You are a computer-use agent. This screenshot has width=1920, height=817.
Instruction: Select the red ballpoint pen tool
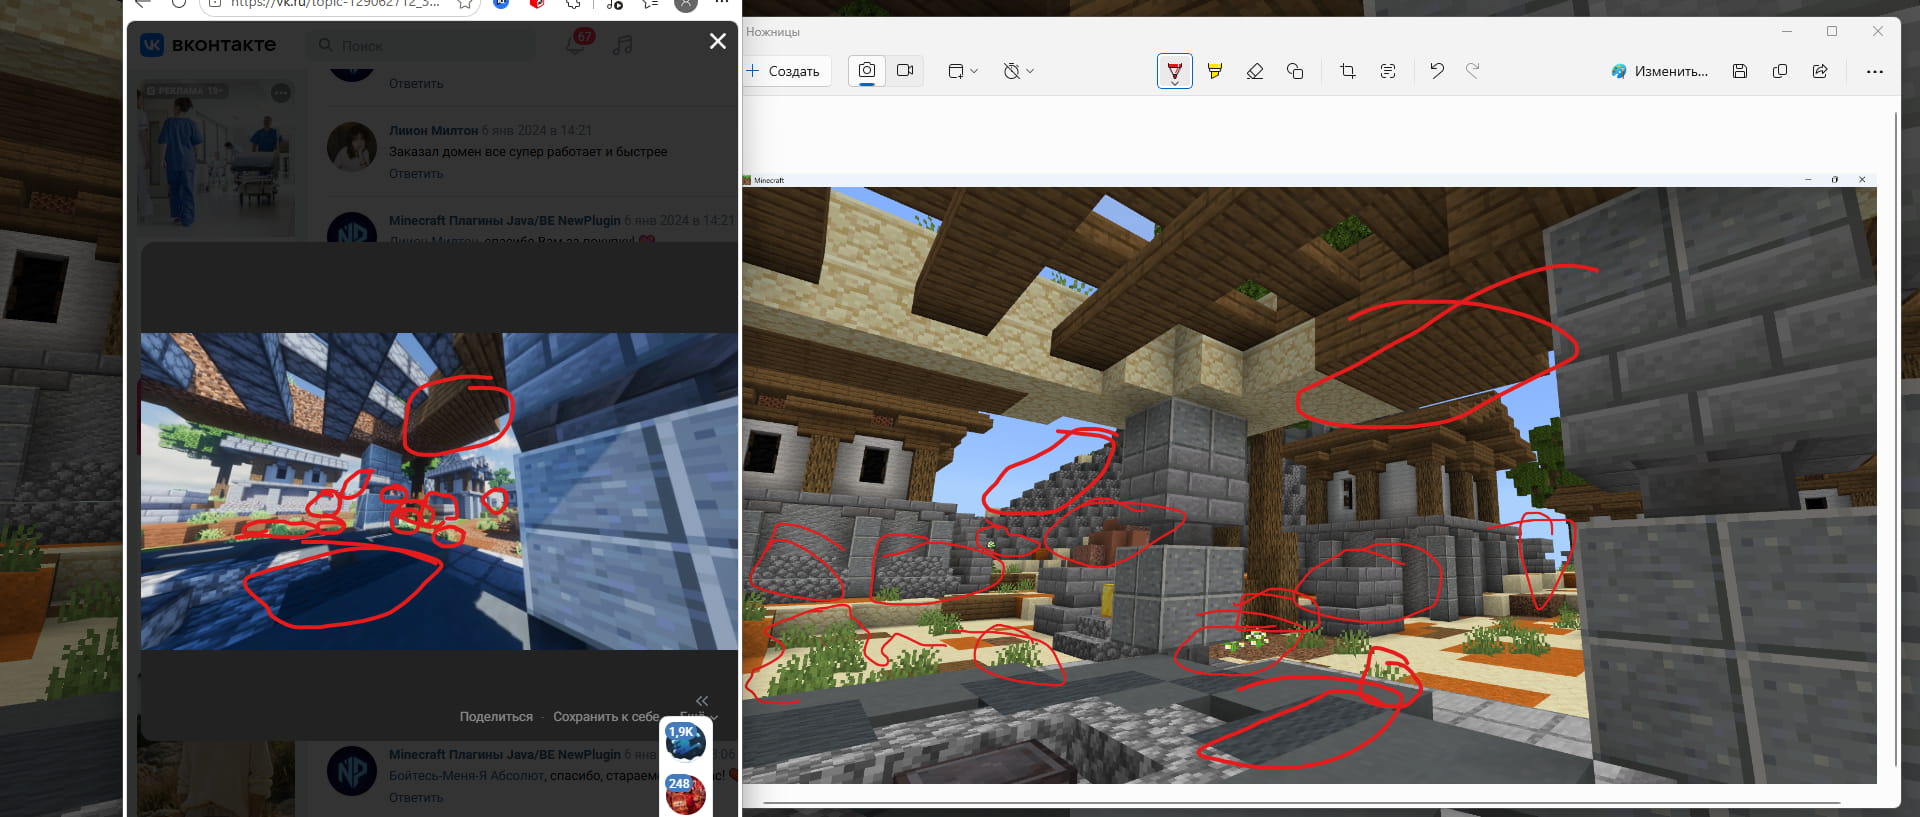[1175, 71]
